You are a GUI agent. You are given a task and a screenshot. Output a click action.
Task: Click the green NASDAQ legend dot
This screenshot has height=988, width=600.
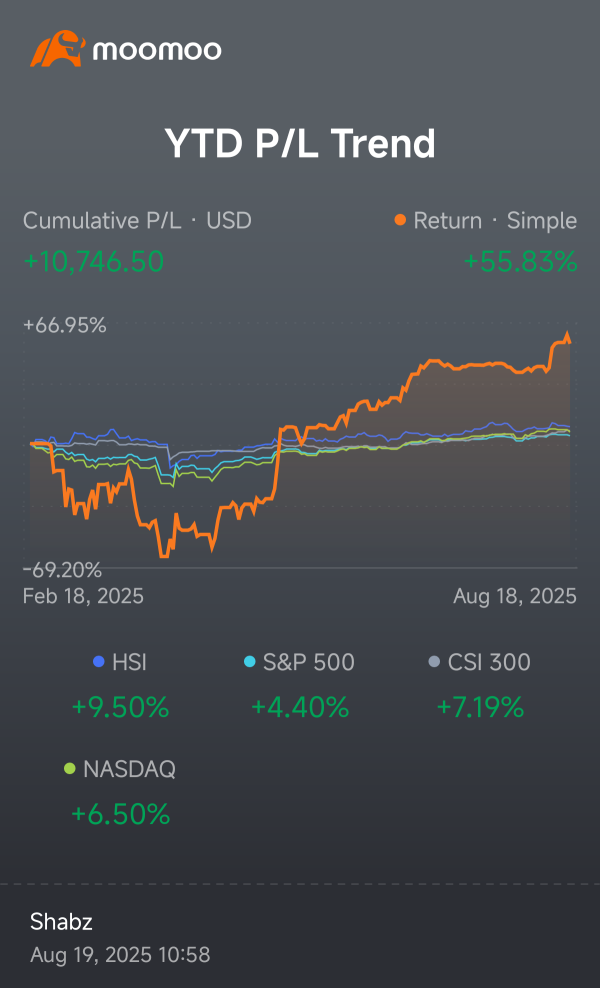tap(69, 769)
